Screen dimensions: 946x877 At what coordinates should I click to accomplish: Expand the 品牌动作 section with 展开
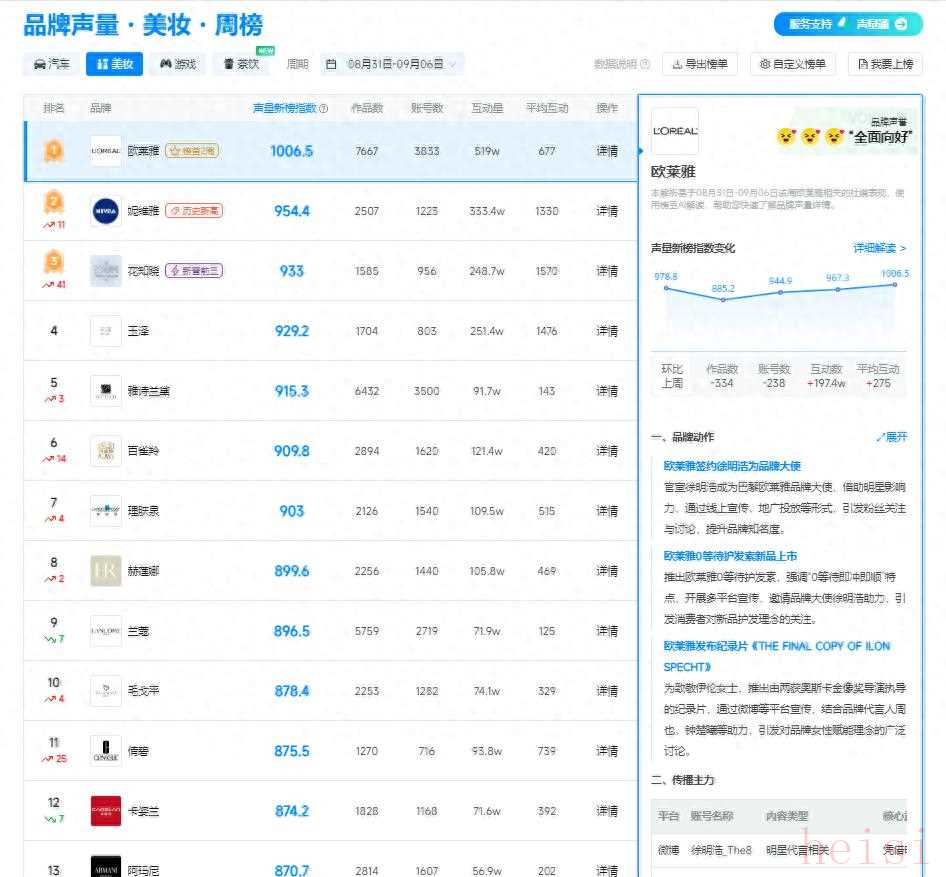[891, 437]
